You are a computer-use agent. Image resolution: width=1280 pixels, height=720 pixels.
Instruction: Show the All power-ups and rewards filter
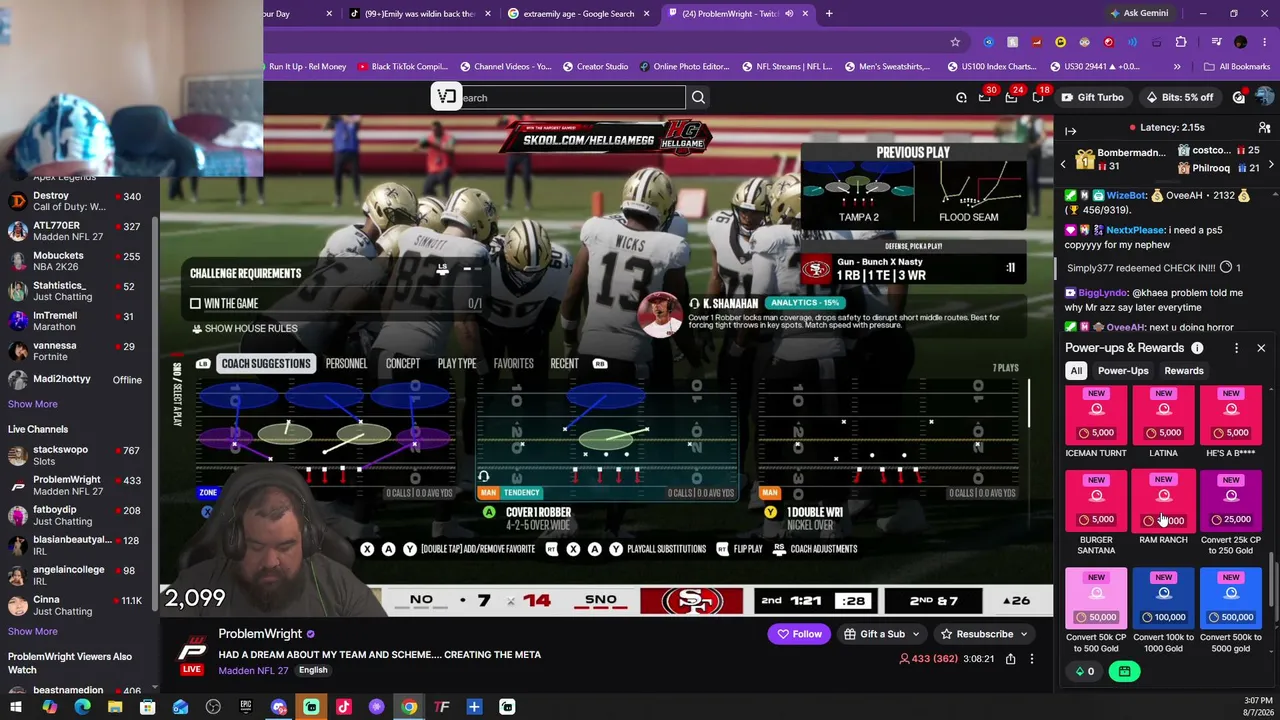click(x=1076, y=371)
